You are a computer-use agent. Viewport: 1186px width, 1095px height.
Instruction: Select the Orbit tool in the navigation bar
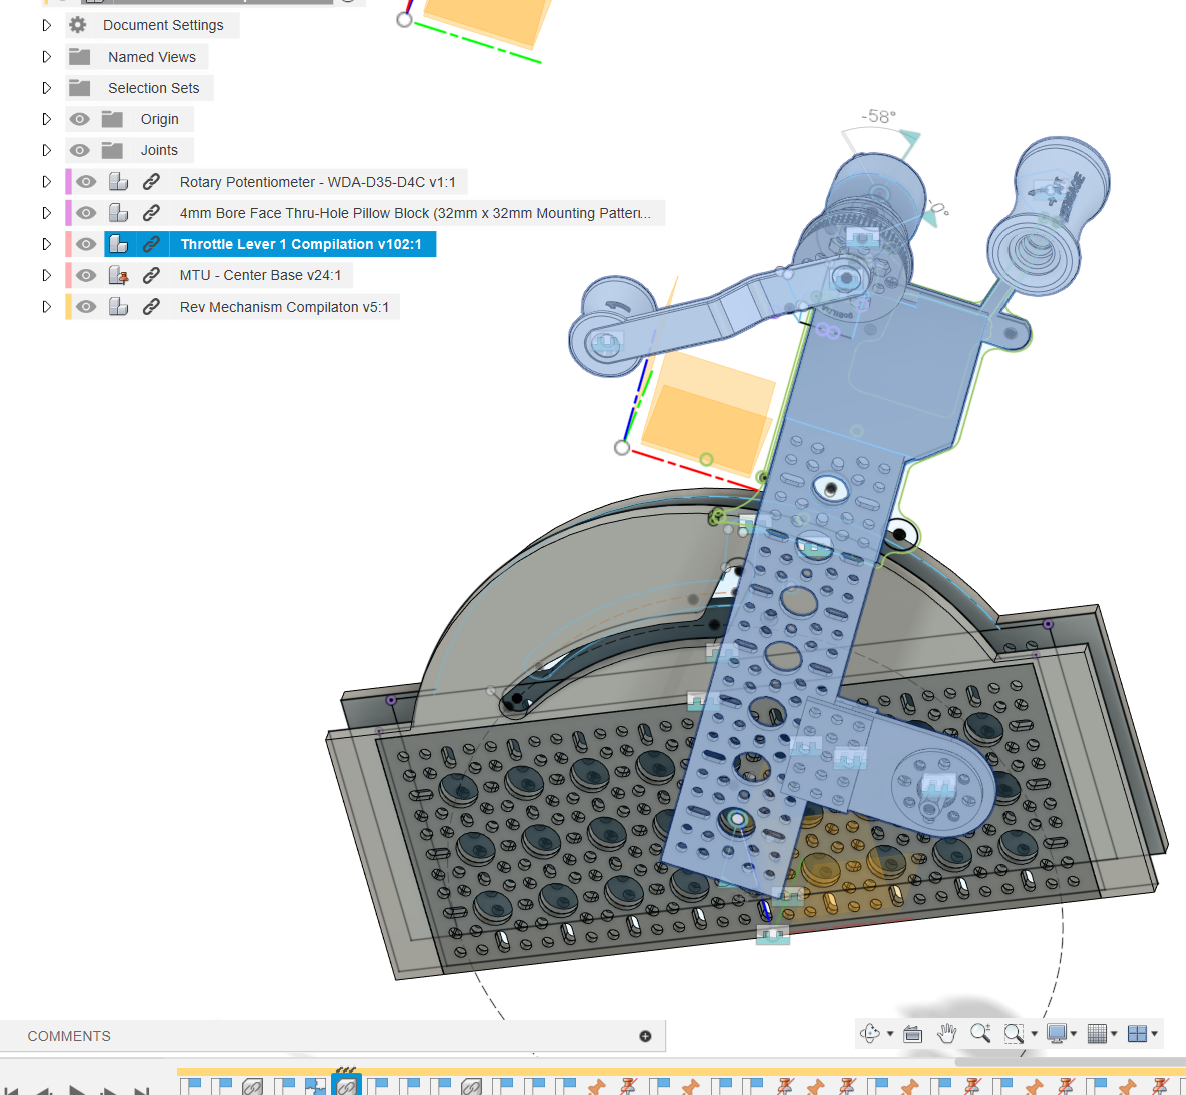click(x=868, y=1033)
